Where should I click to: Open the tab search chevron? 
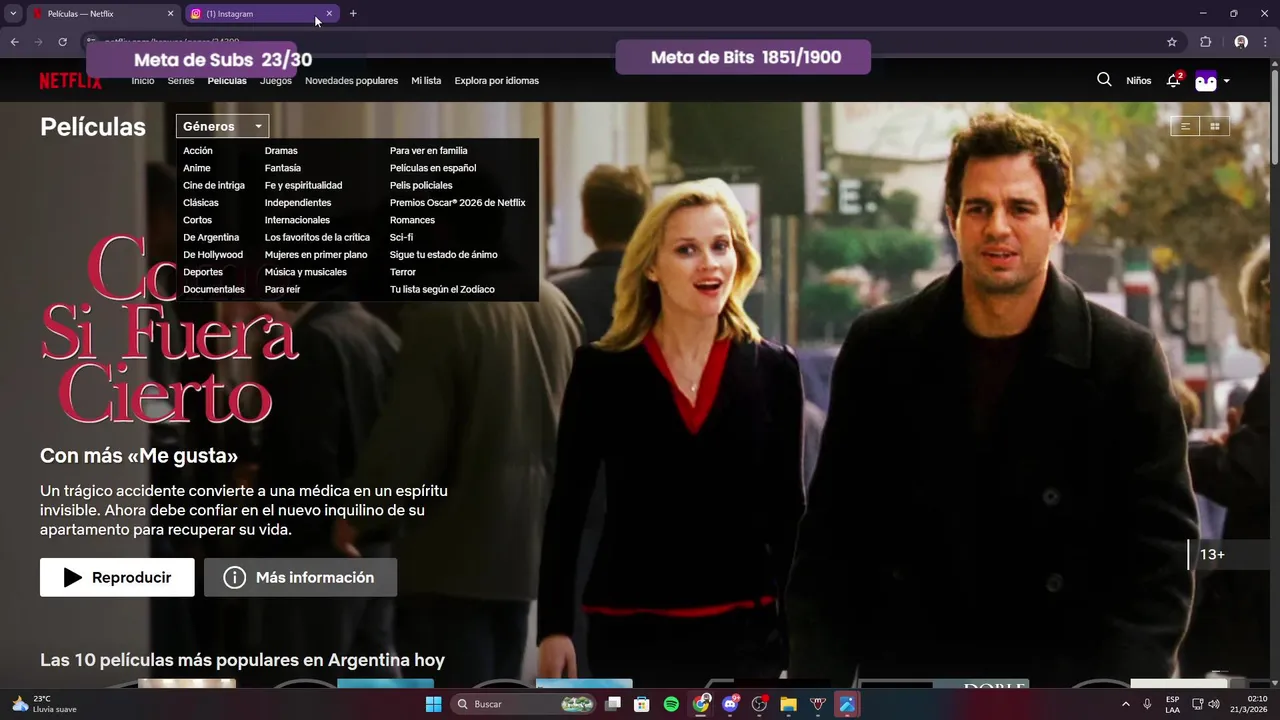click(x=13, y=14)
